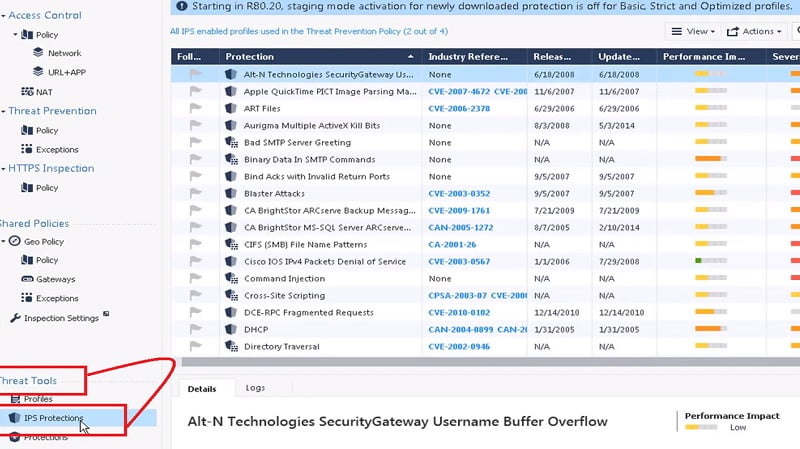Click shield icon of Bind Acks with Invalid Return Ports
The width and height of the screenshot is (800, 449).
coord(231,176)
